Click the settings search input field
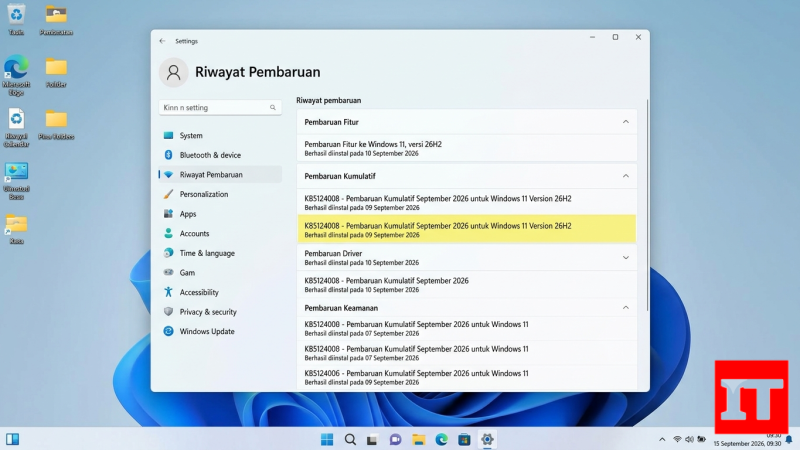 click(220, 108)
